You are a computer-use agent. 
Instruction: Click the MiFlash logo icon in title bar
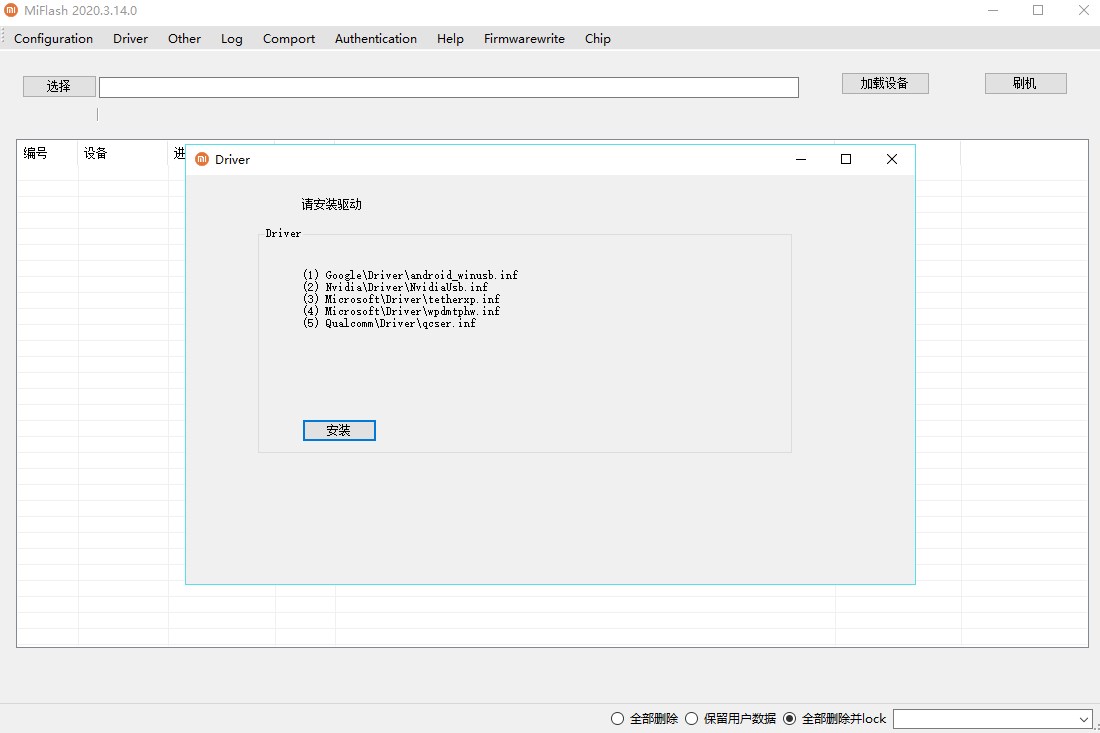11,11
